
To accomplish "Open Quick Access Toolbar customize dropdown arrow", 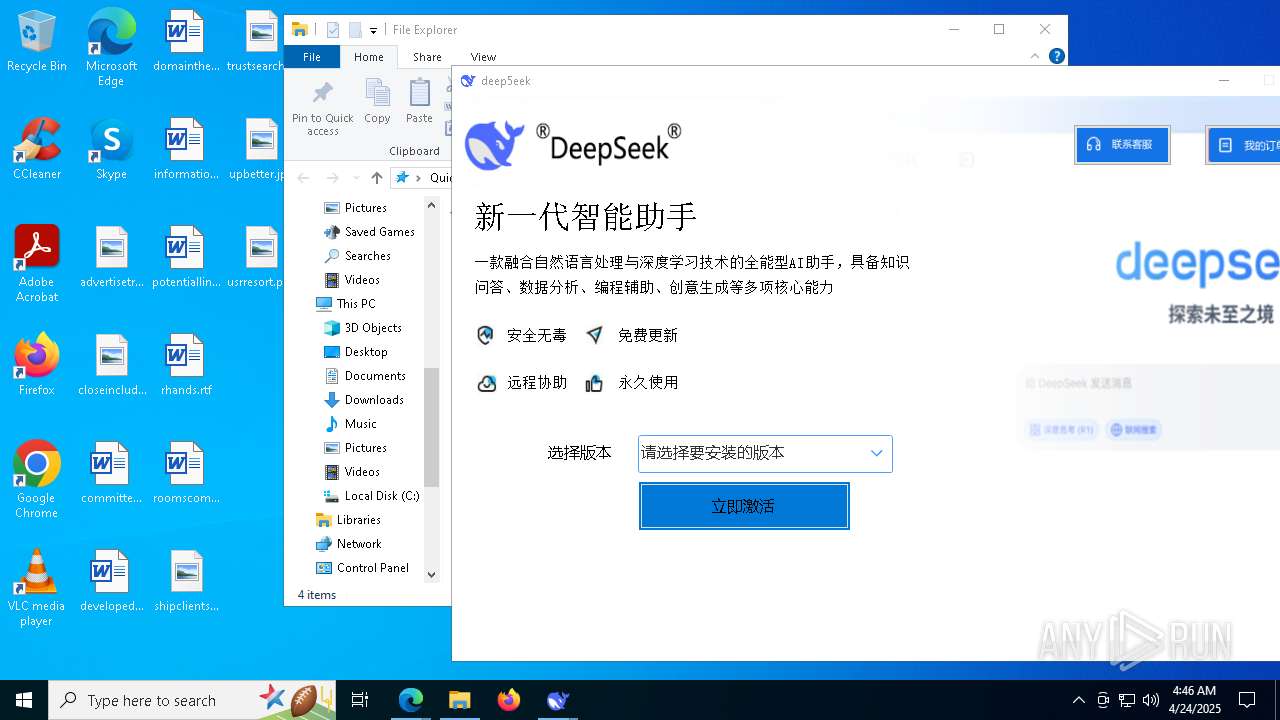I will point(373,30).
